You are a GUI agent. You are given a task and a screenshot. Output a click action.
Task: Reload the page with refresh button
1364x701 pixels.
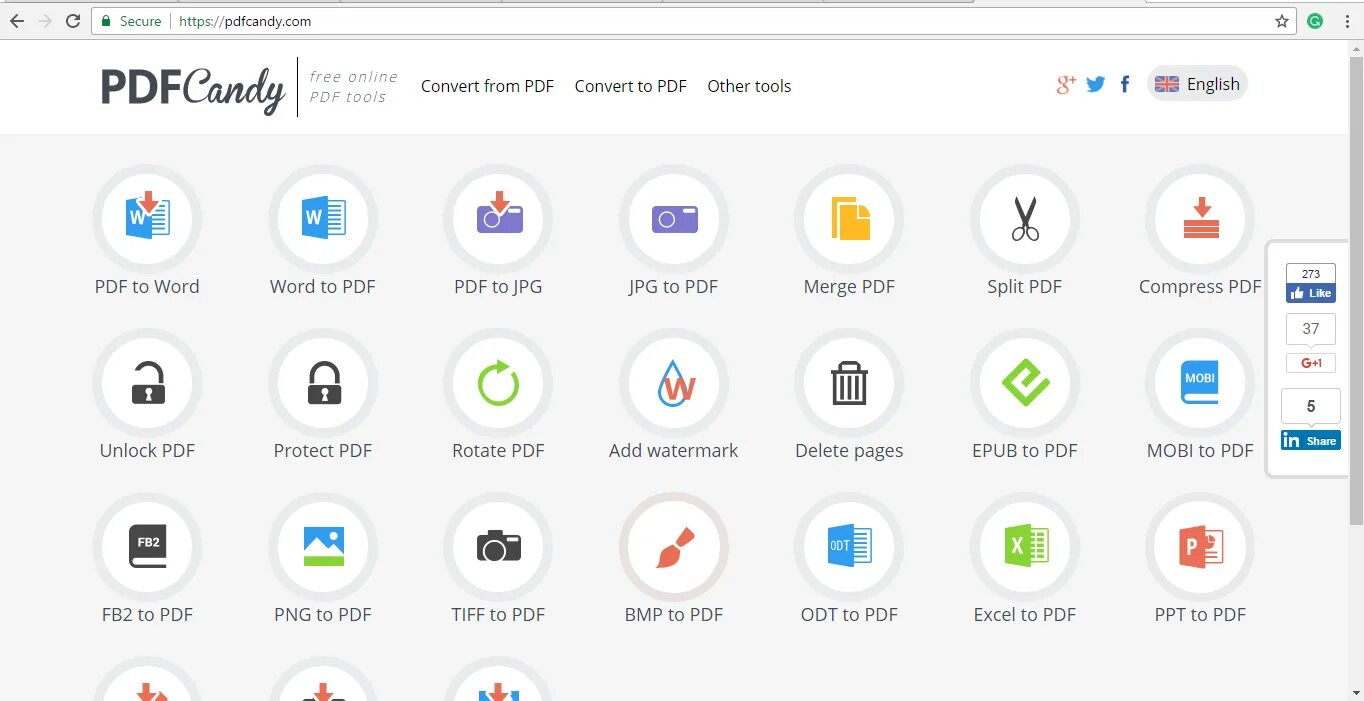pyautogui.click(x=73, y=21)
